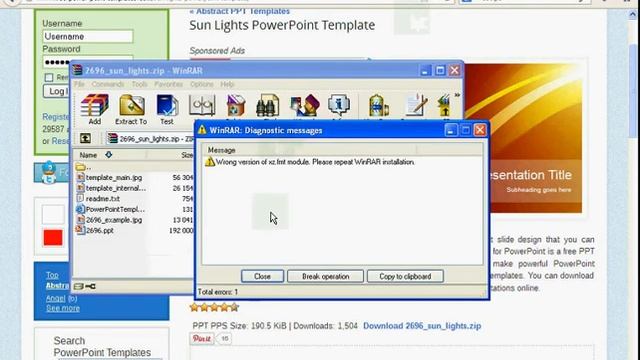
Task: Click the red square in the sidebar
Action: click(53, 237)
